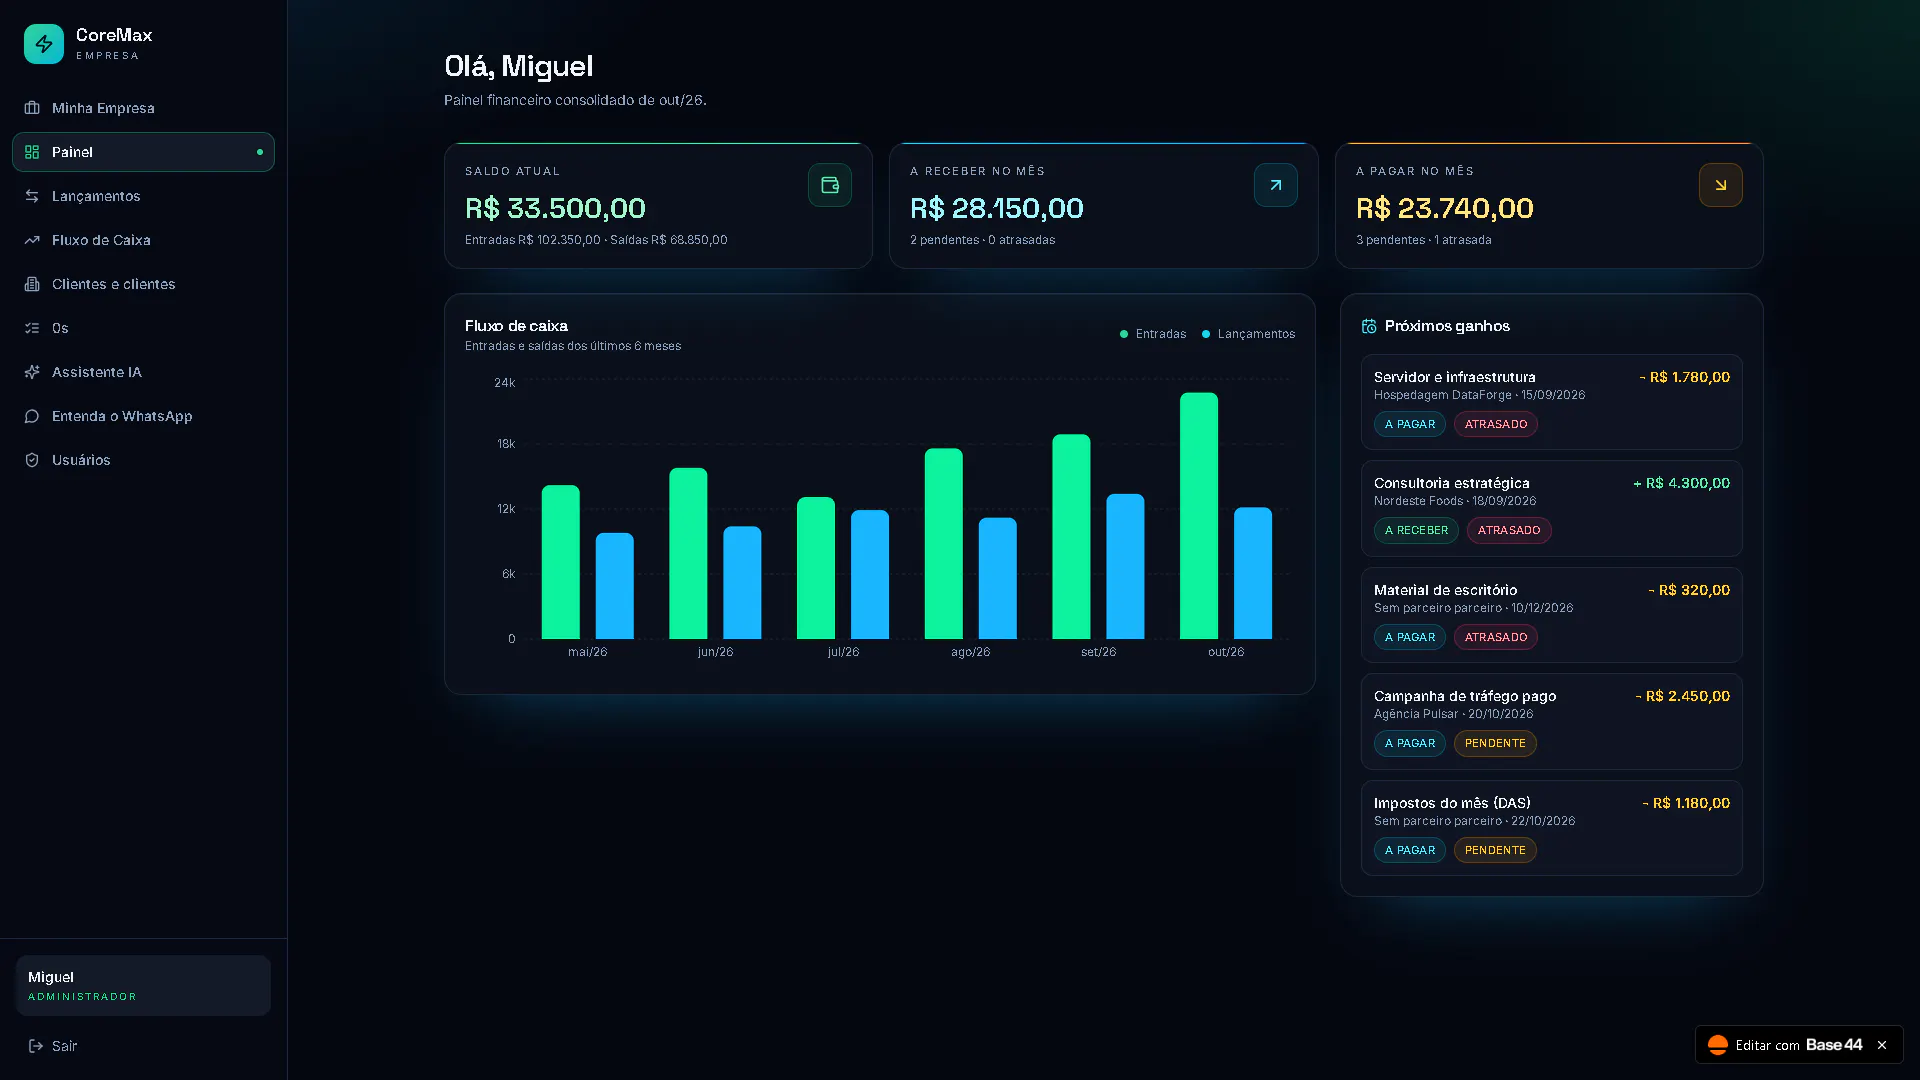Open Fluxo de Caixa menu item
This screenshot has width=1920, height=1080.
(x=143, y=240)
